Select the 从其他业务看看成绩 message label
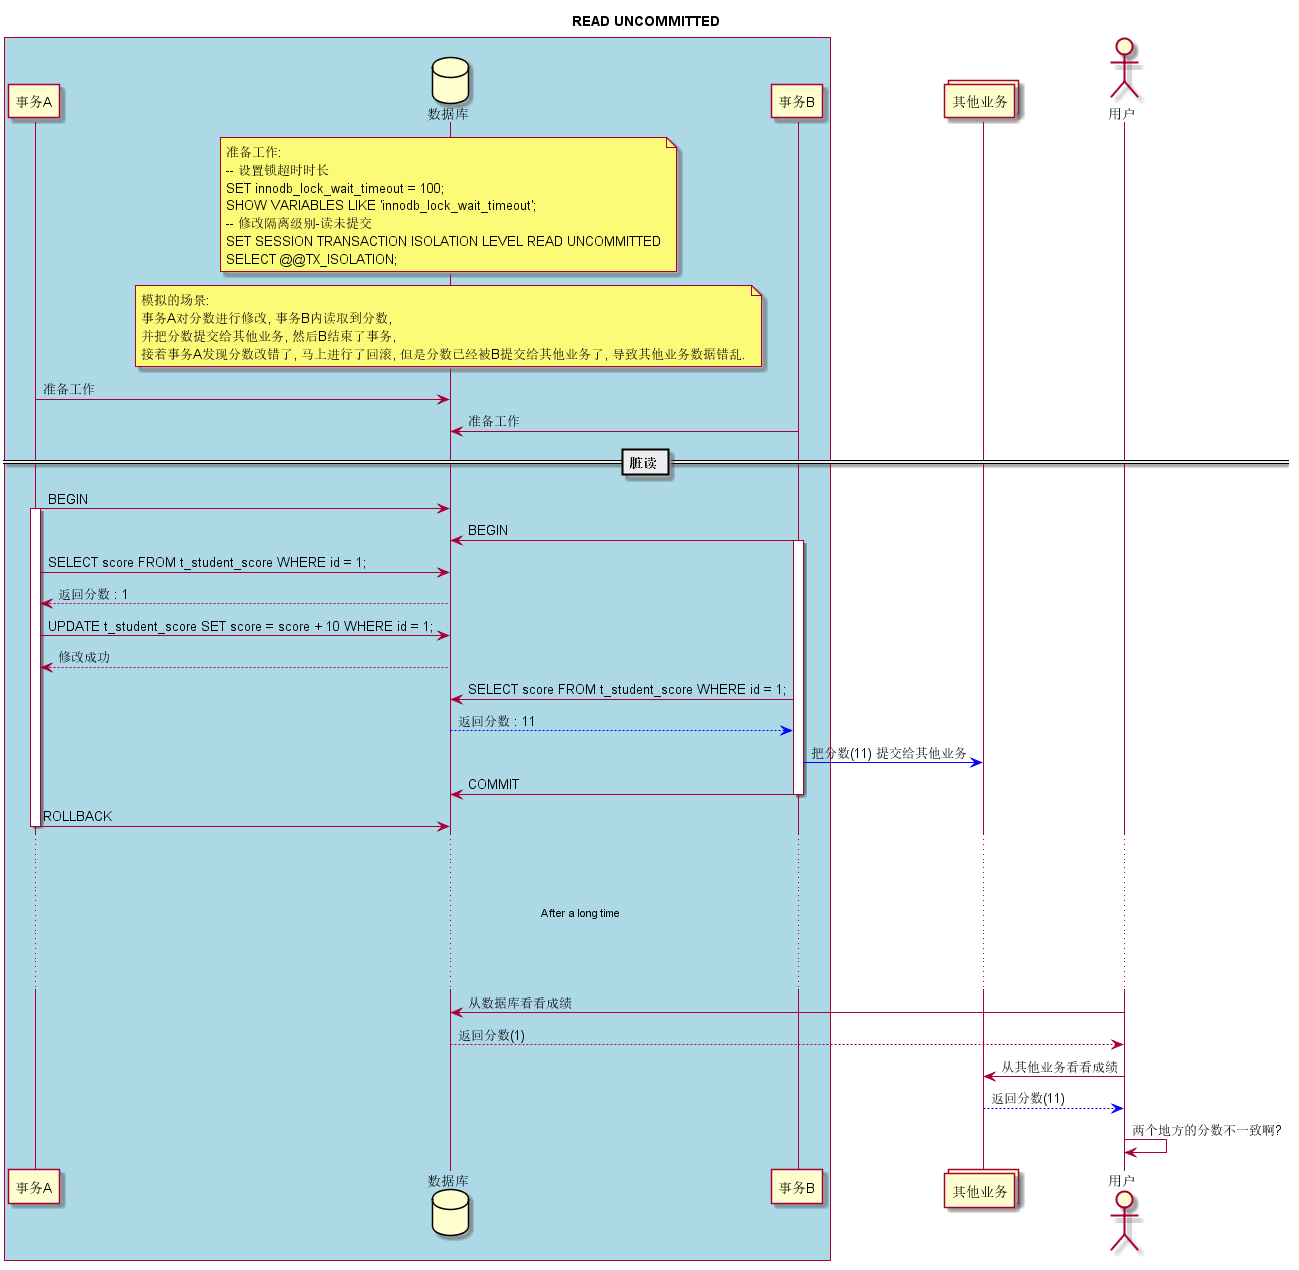The height and width of the screenshot is (1270, 1299). coord(1060,1067)
